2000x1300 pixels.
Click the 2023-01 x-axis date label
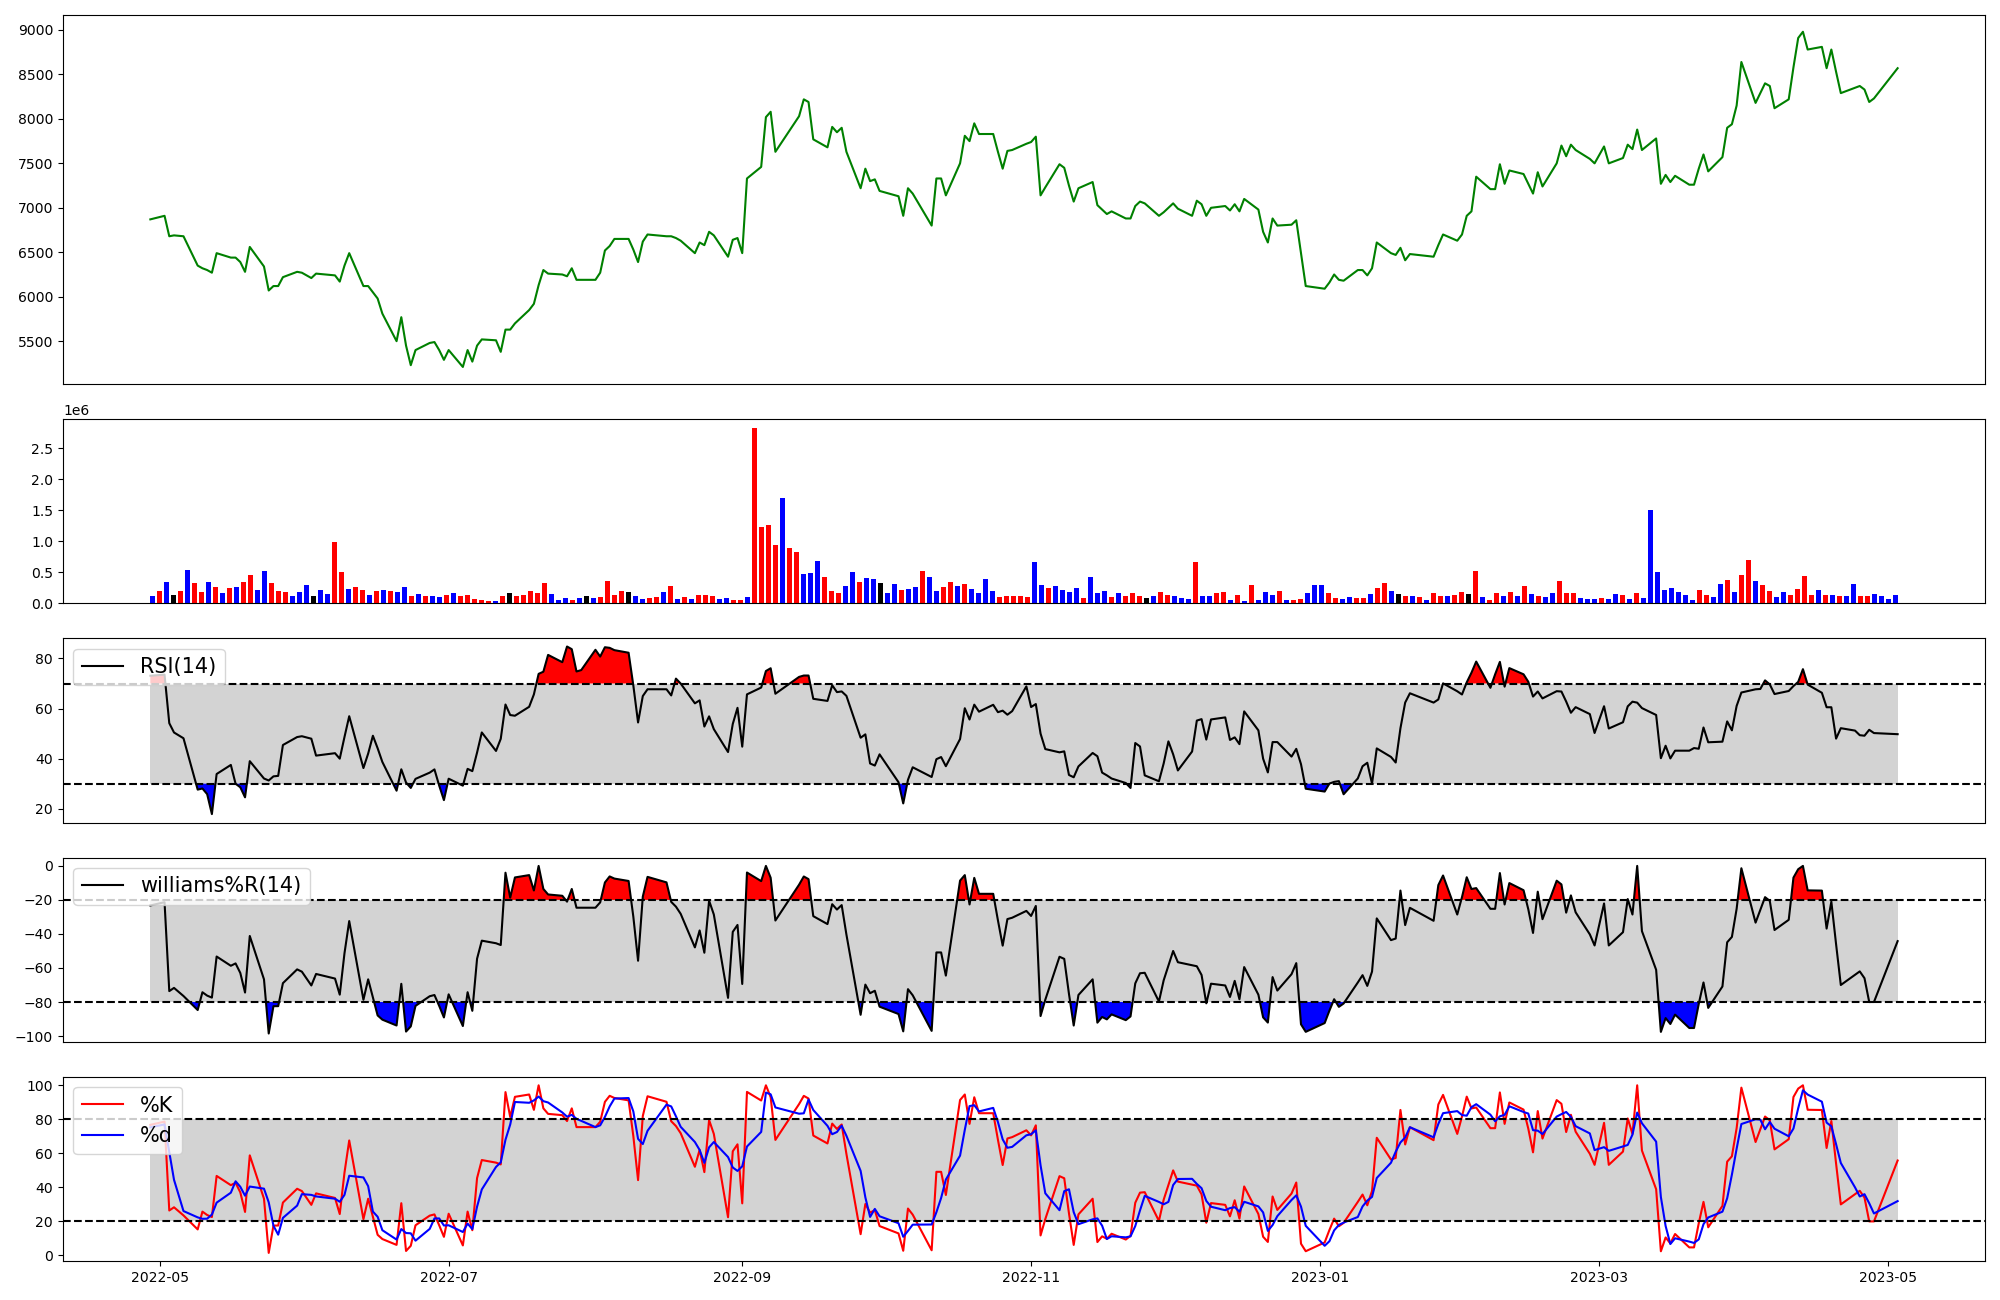1320,1277
